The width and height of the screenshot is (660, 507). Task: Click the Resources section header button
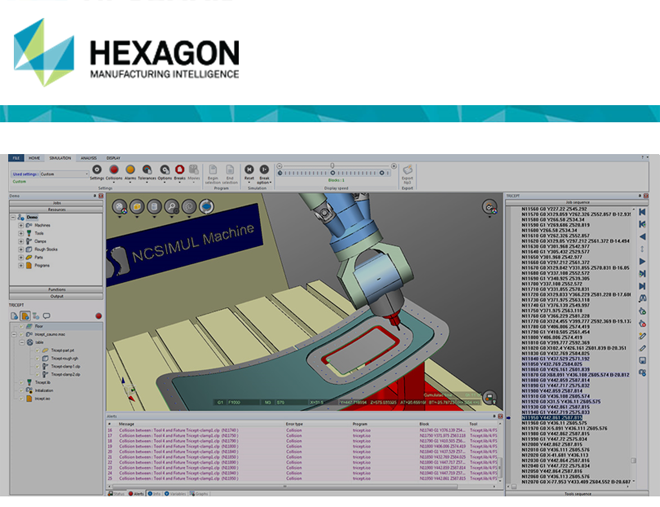point(56,209)
